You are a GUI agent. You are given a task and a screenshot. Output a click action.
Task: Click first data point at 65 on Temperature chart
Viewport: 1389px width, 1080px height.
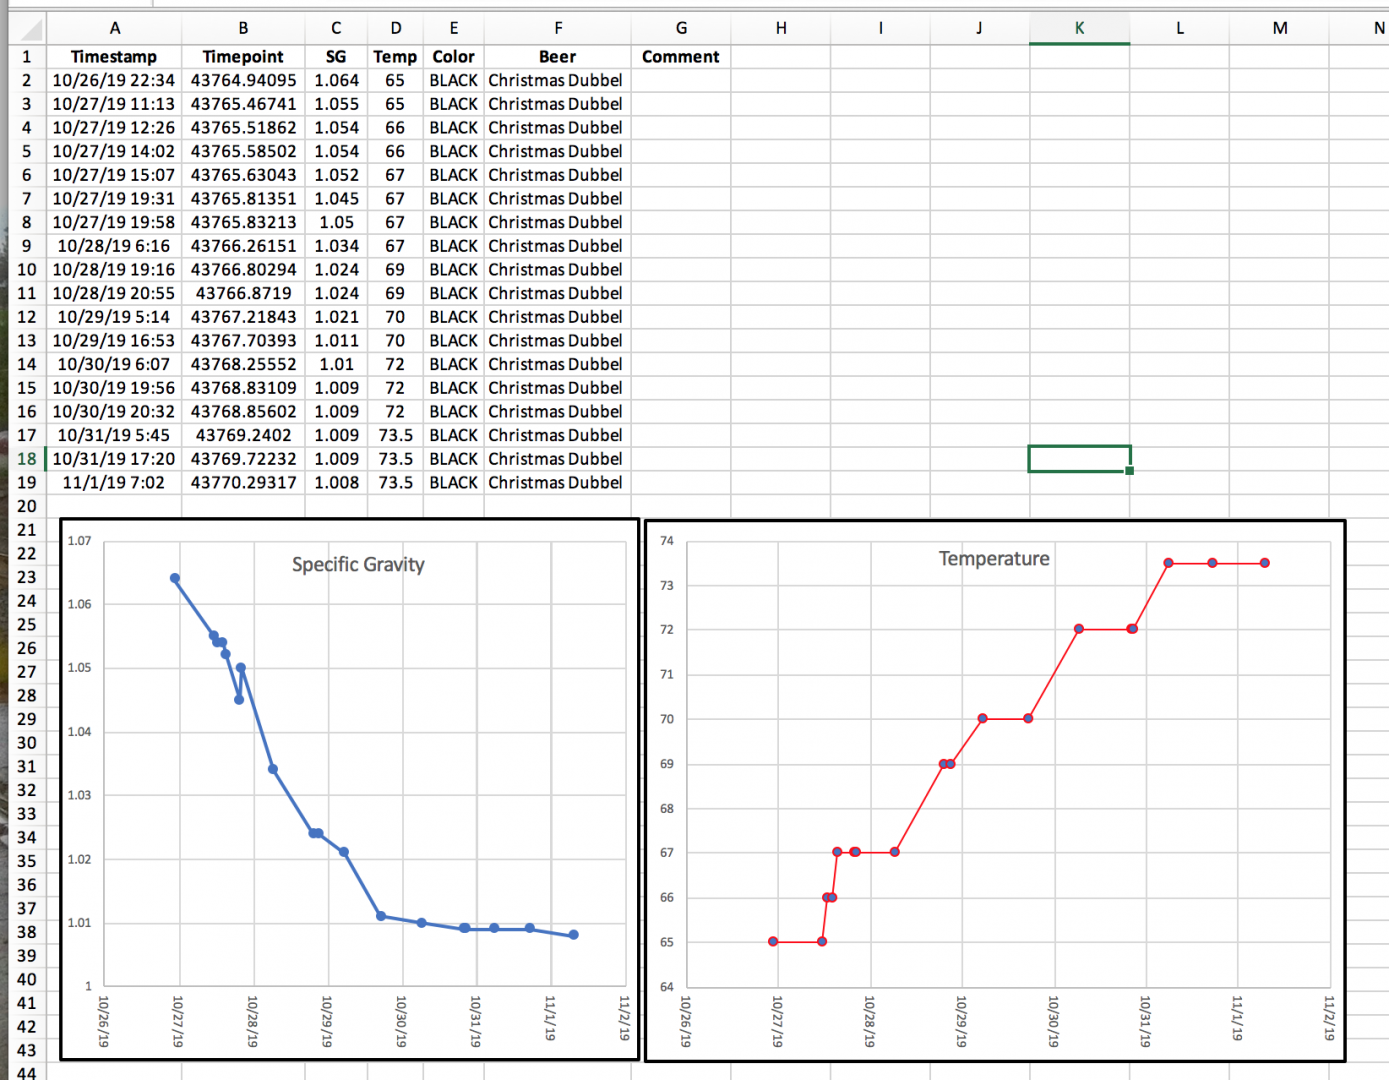[x=773, y=941]
